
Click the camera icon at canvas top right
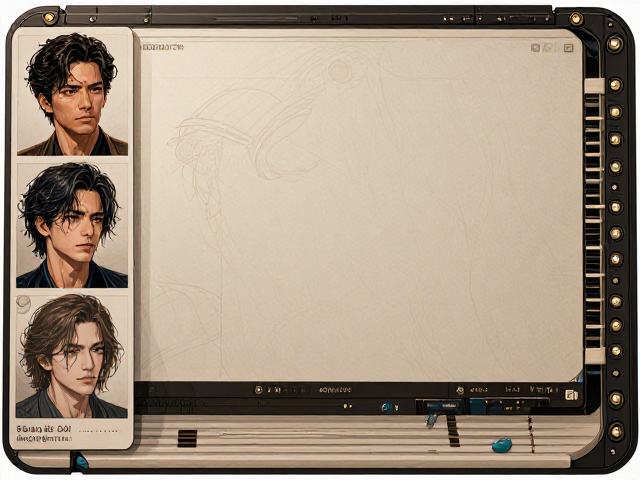click(535, 48)
